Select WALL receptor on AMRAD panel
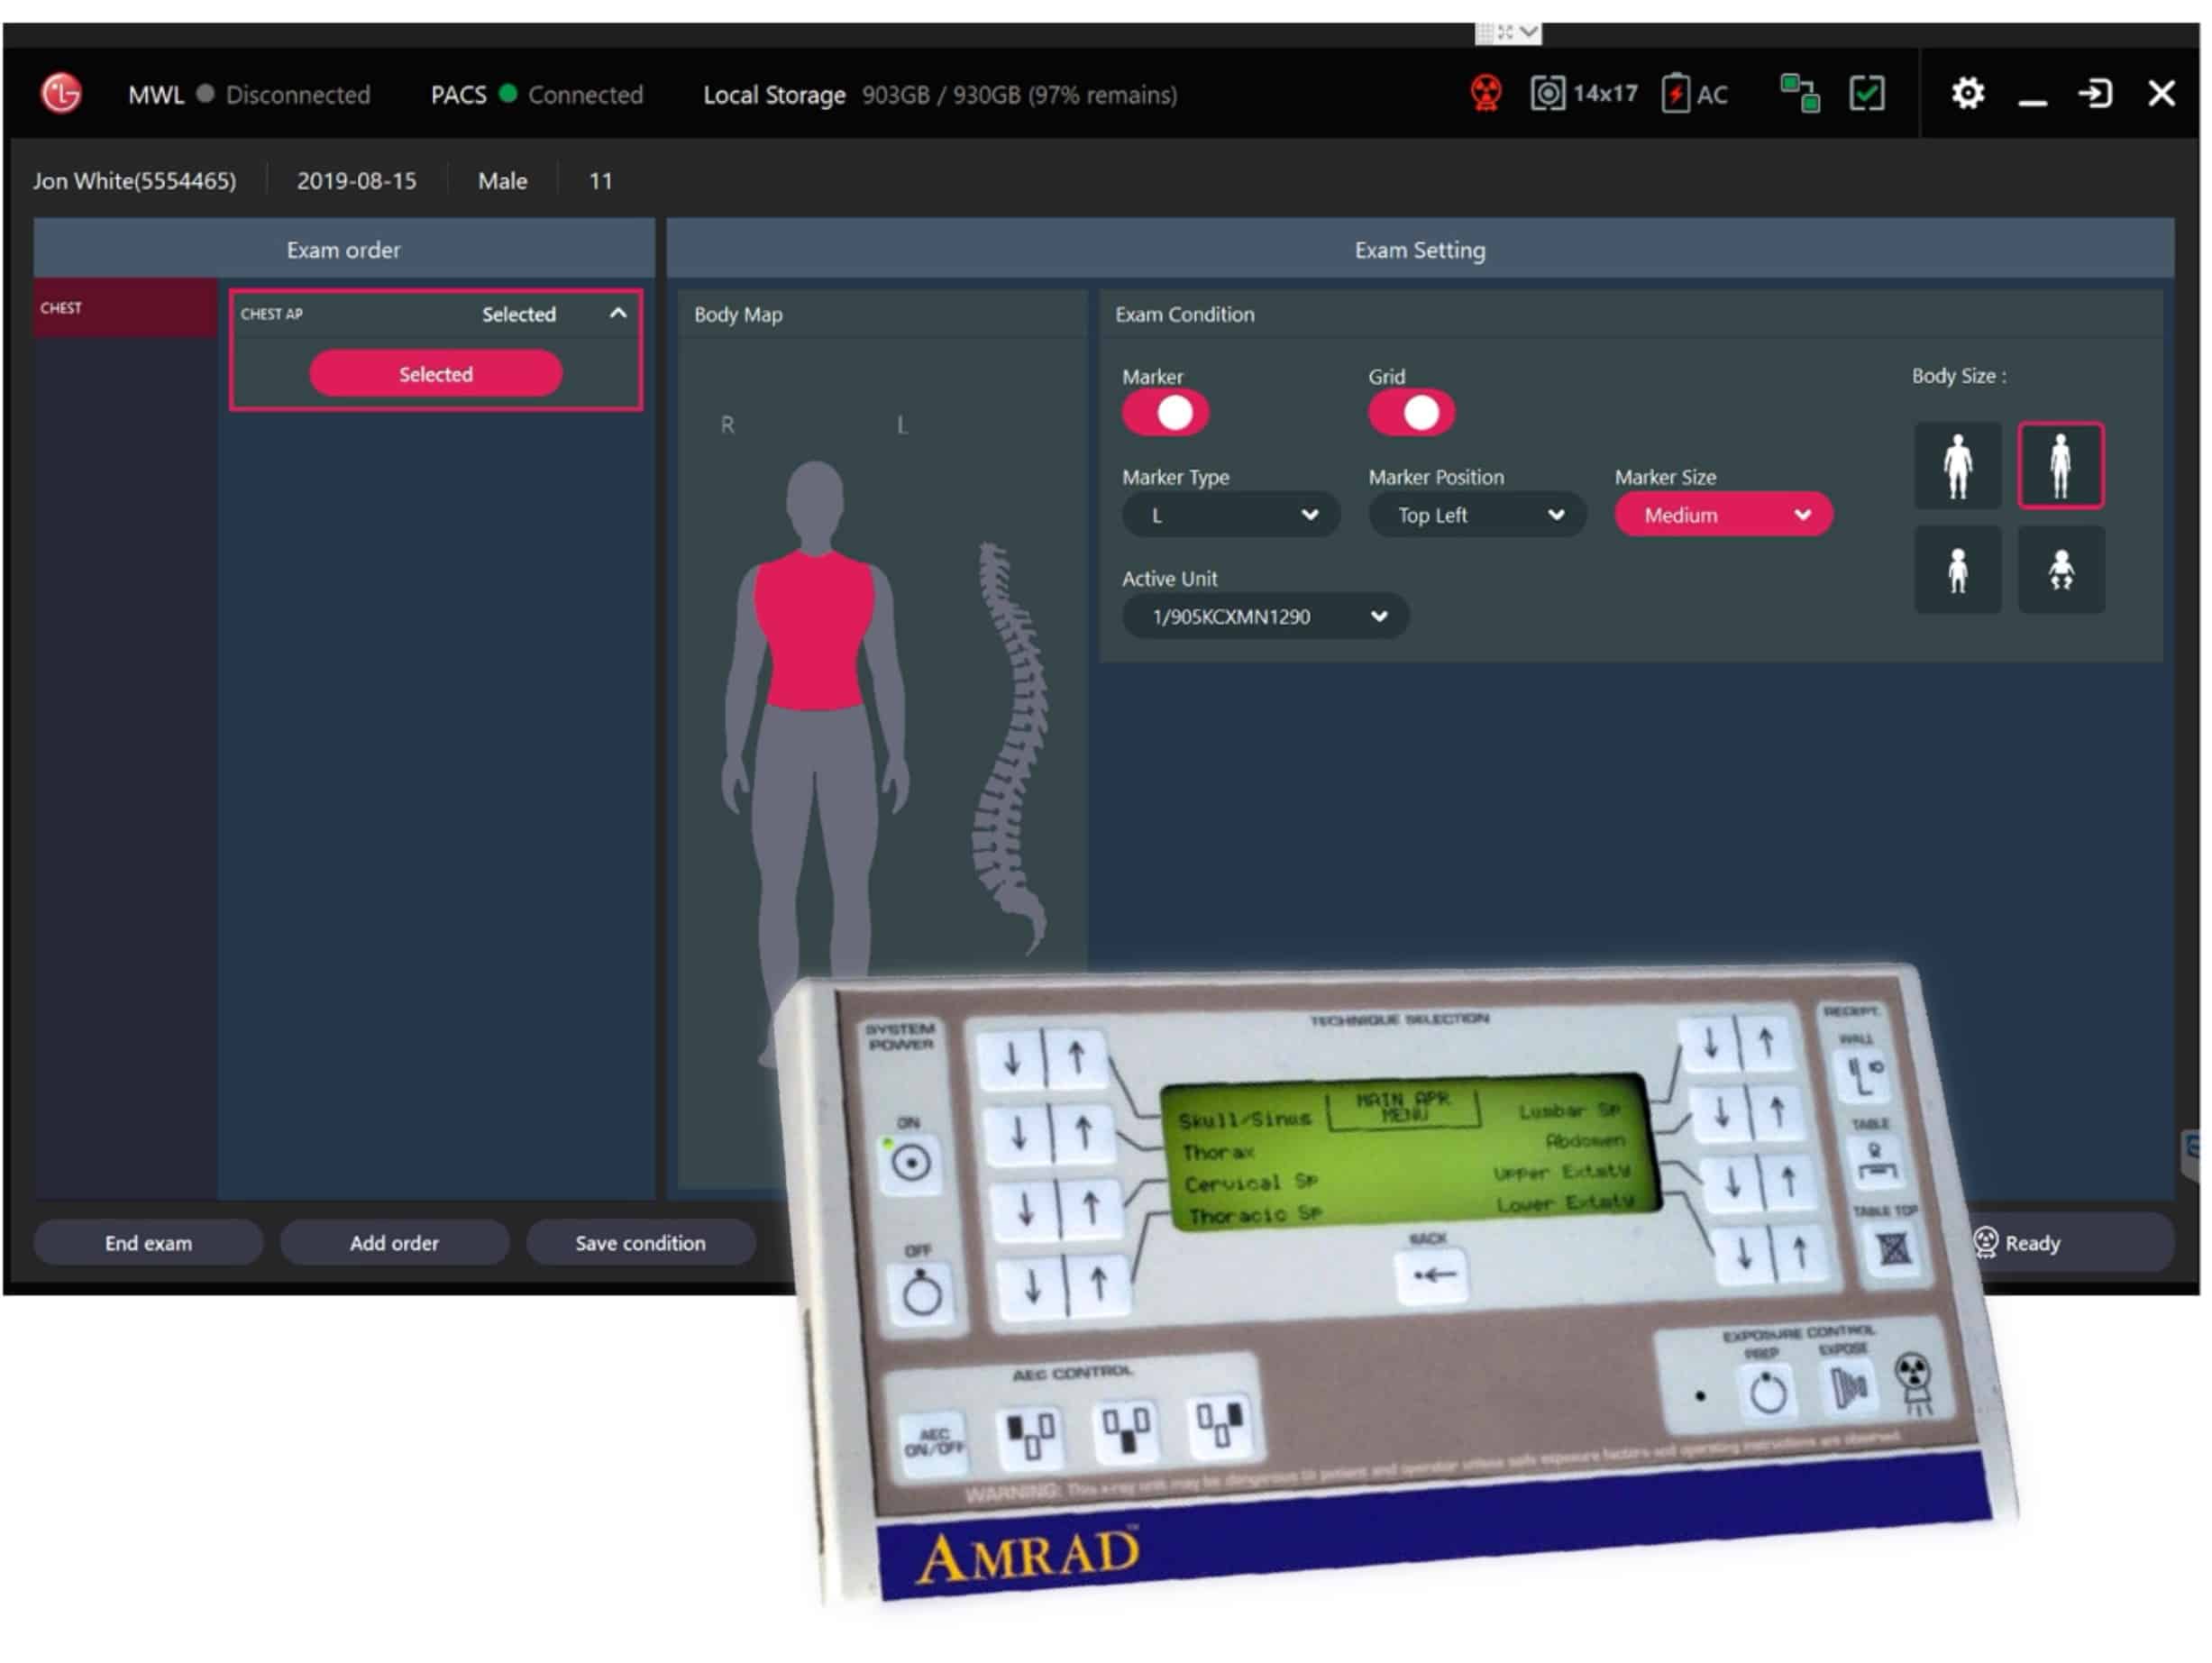 pos(1862,1077)
